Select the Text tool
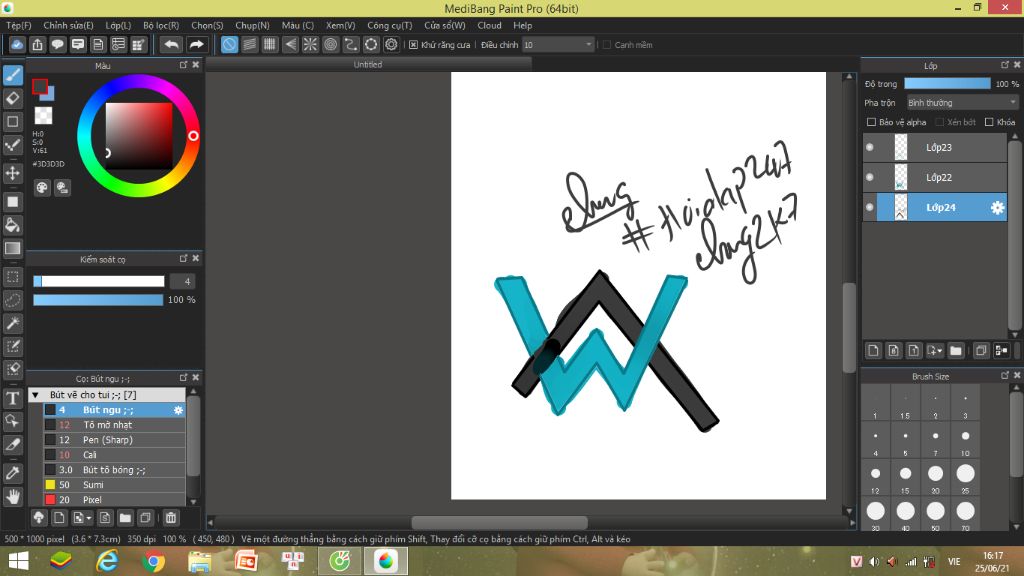 [12, 398]
